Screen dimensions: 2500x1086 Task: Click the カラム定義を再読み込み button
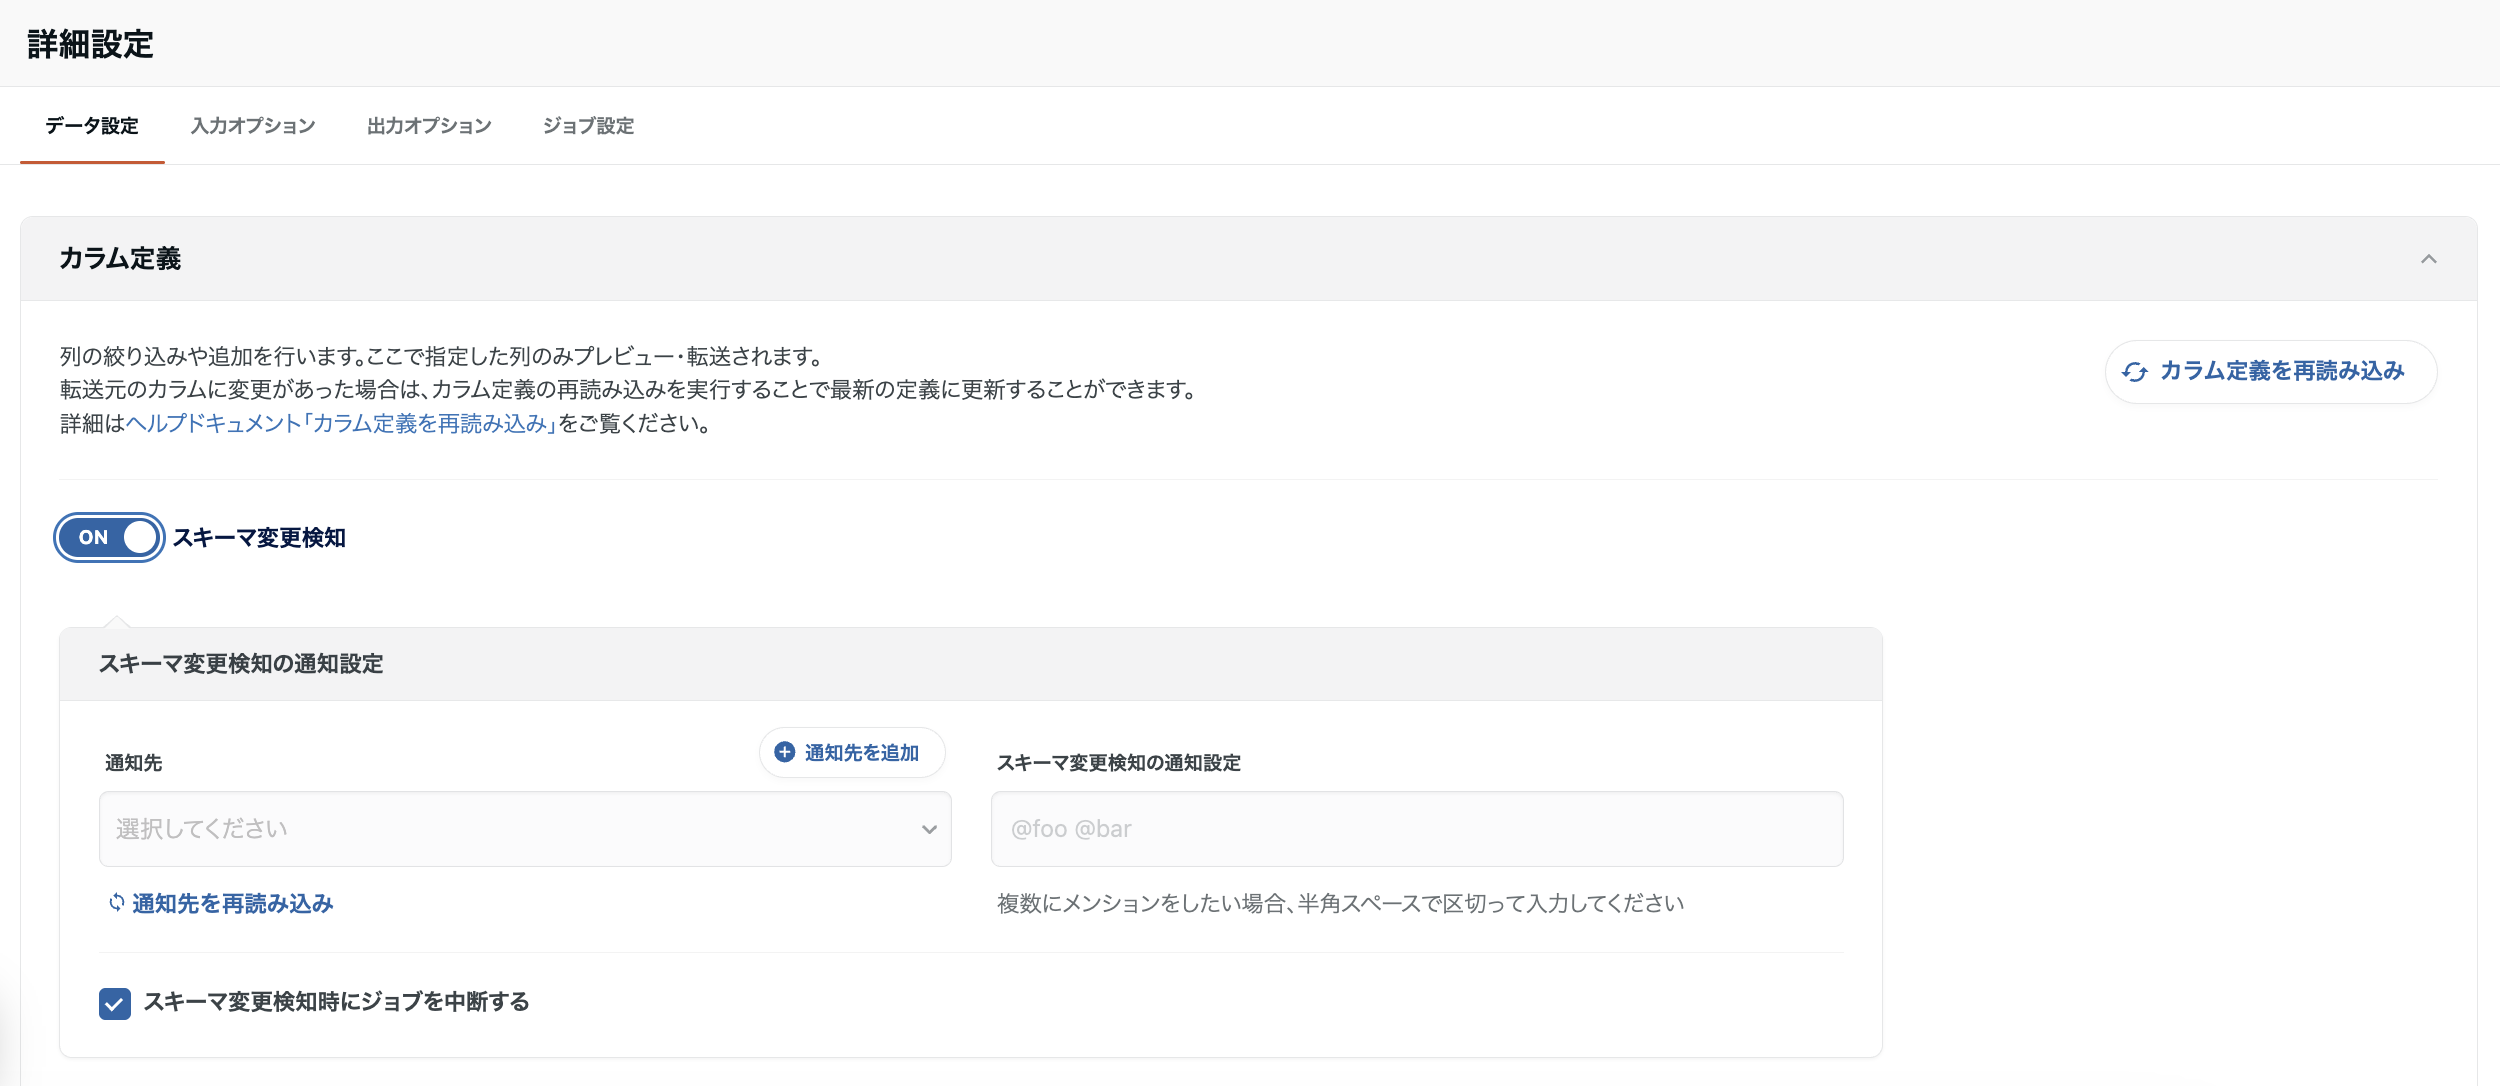[x=2272, y=371]
